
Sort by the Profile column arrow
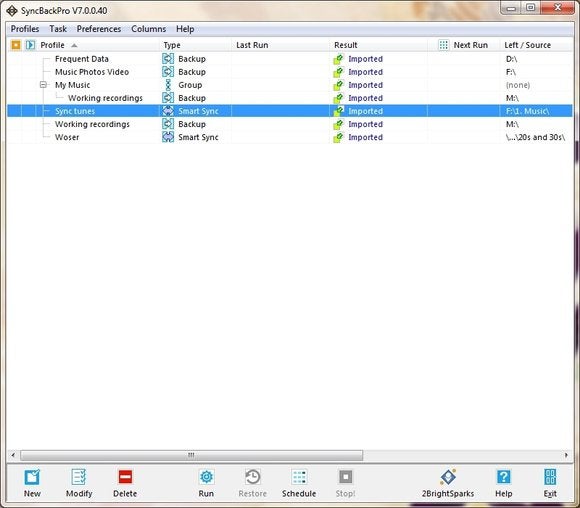coord(74,46)
